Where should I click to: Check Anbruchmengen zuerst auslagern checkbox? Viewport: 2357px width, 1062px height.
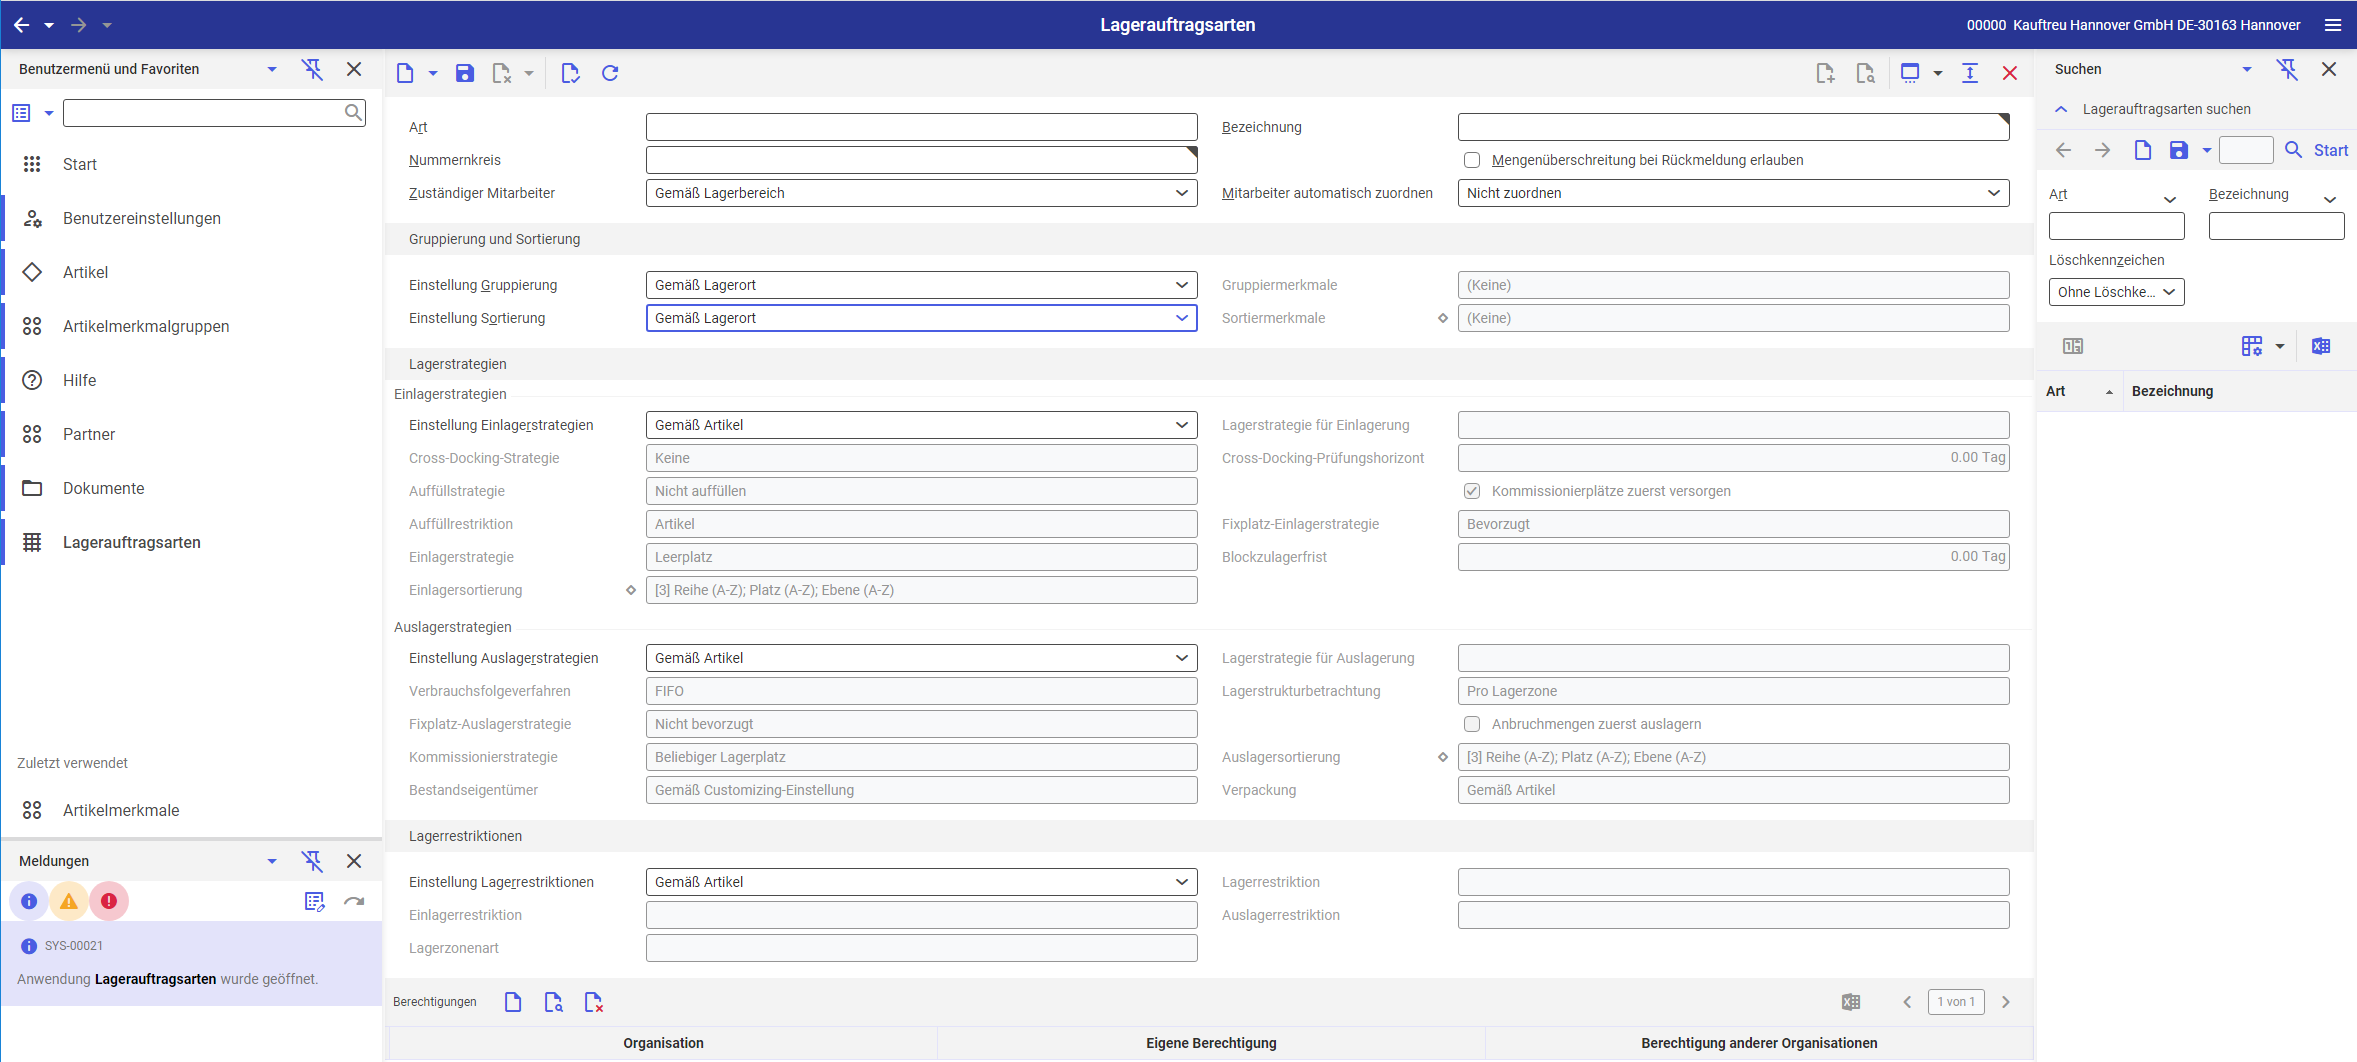[x=1472, y=724]
